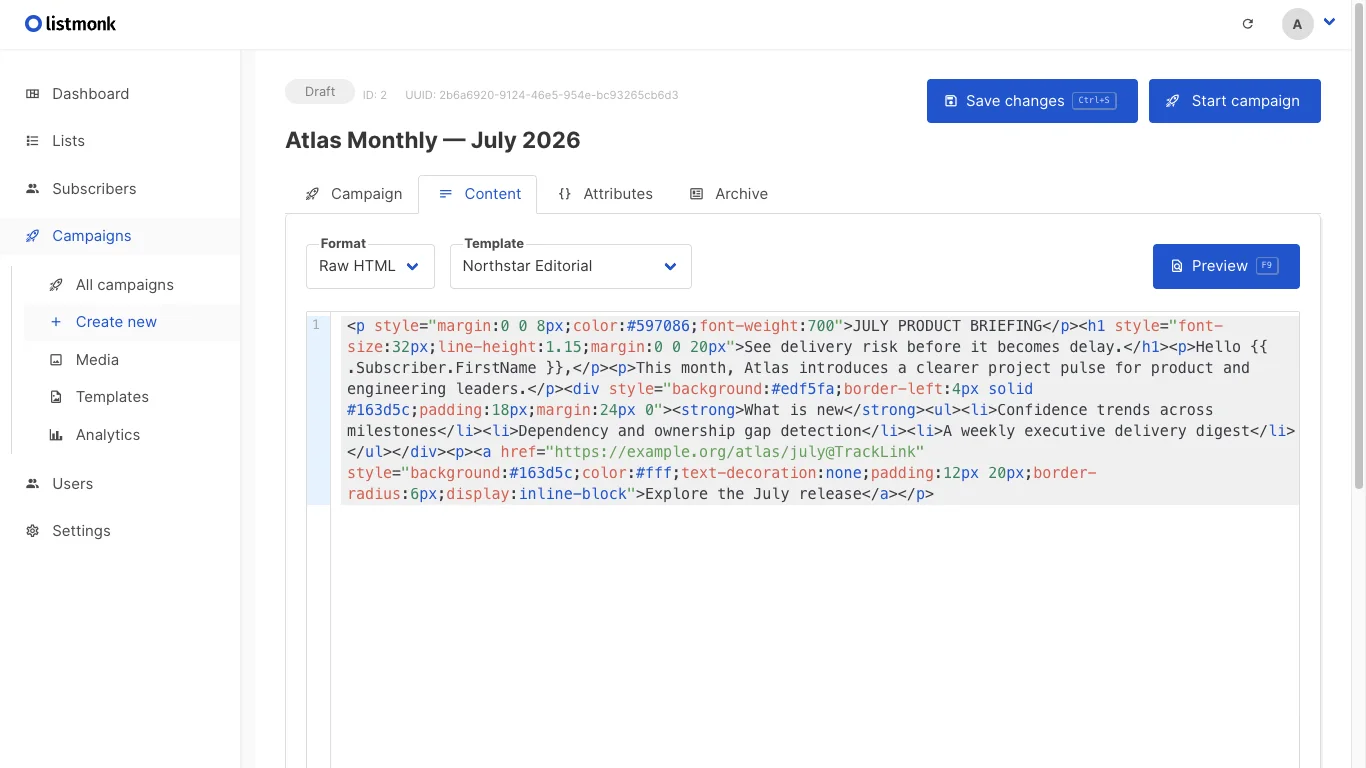This screenshot has height=768, width=1366.
Task: Click the Draft status tag
Action: pyautogui.click(x=320, y=92)
